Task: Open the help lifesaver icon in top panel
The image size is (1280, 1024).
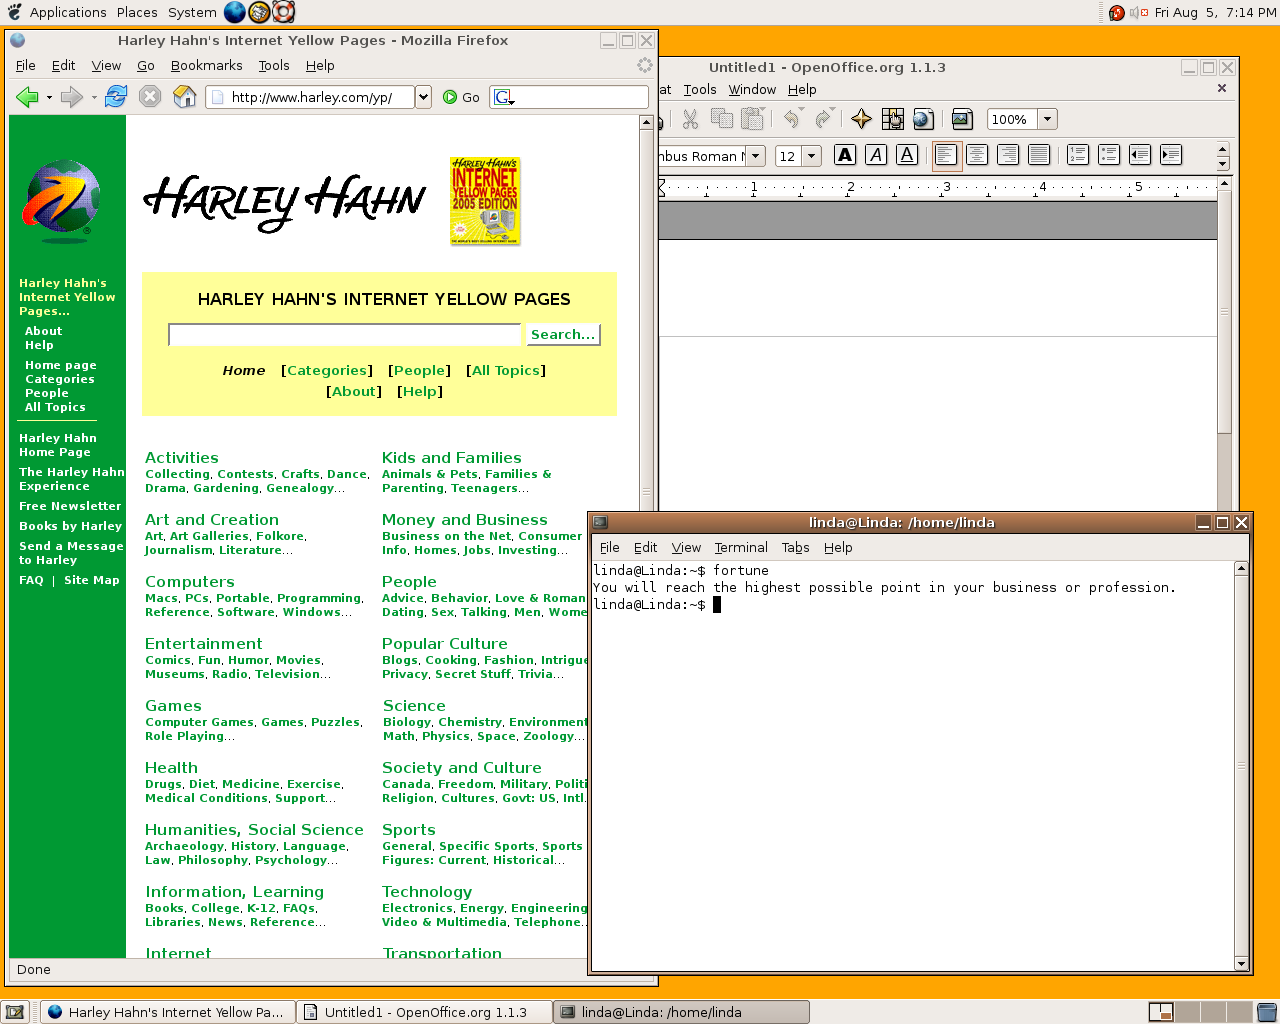Action: (x=284, y=12)
